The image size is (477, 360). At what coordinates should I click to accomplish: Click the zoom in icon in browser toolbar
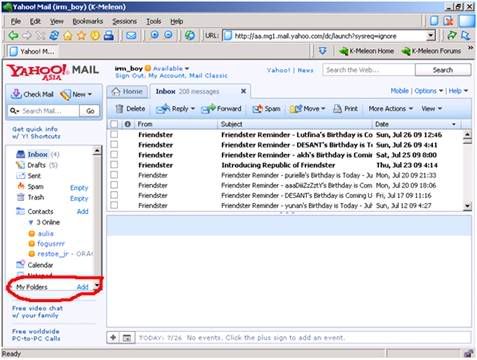(x=154, y=35)
